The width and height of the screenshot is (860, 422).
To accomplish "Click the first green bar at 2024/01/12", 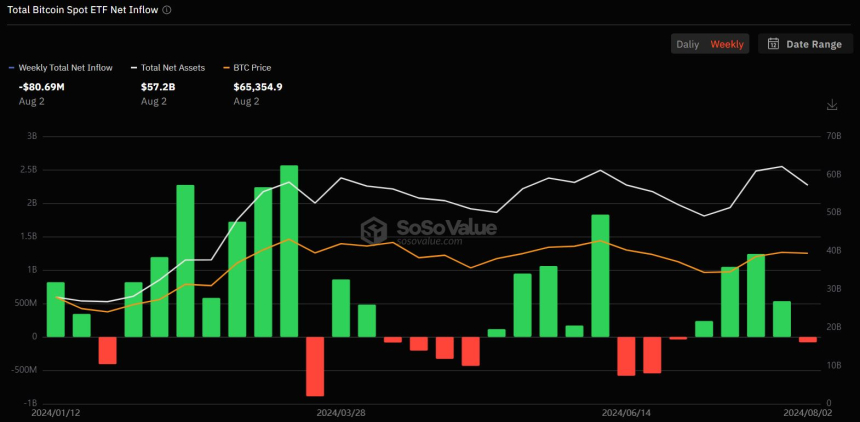I will (56, 310).
